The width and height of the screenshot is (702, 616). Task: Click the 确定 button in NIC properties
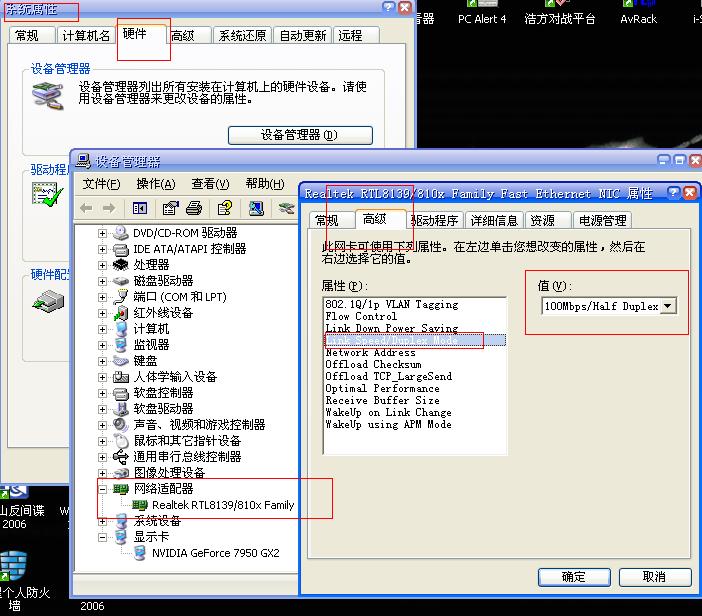pyautogui.click(x=574, y=577)
